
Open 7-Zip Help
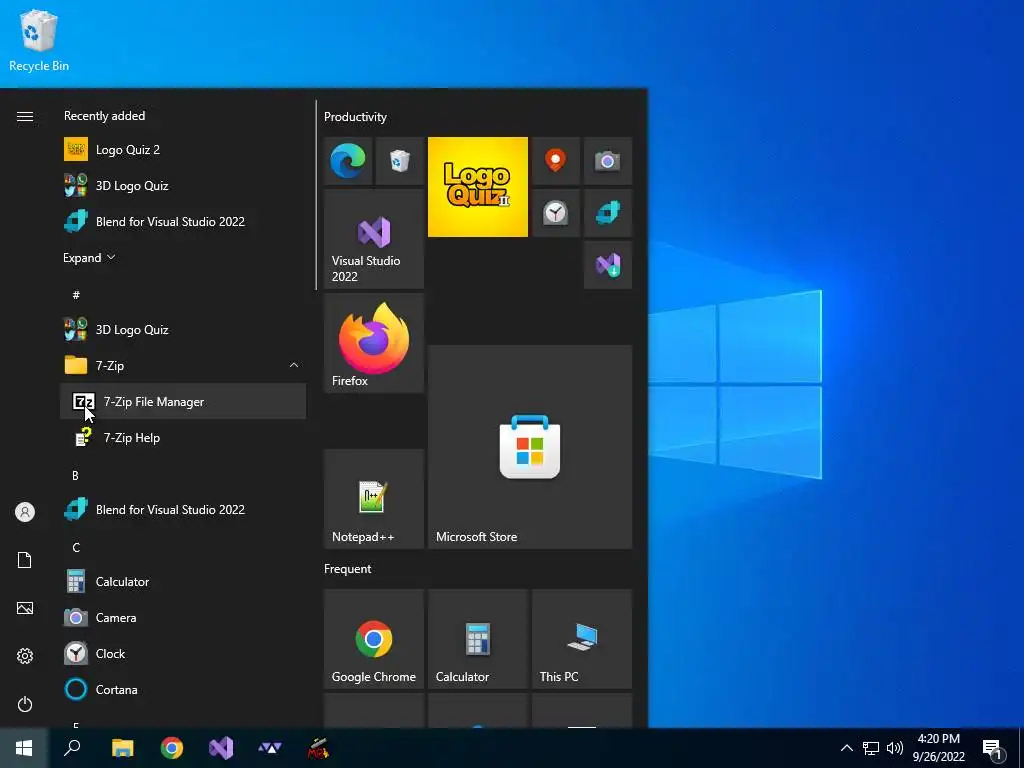(x=183, y=438)
